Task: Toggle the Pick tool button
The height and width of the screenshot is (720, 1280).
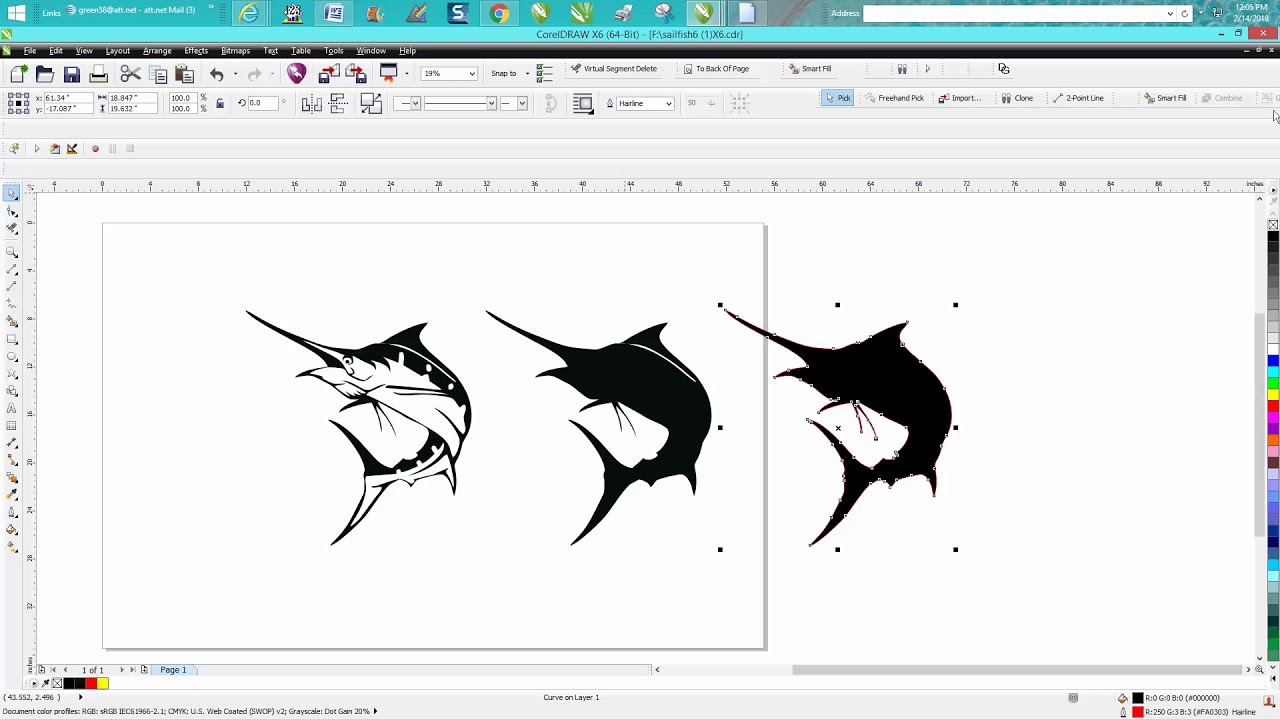Action: tap(837, 98)
